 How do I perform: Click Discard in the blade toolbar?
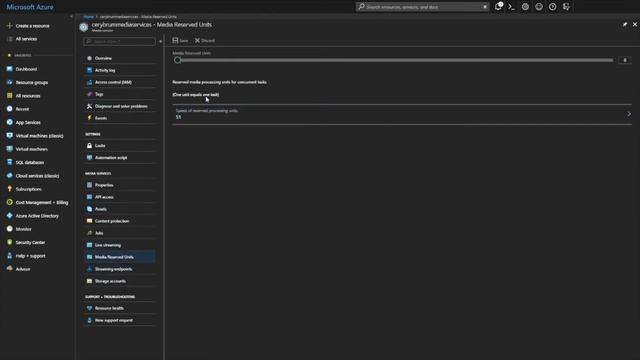pyautogui.click(x=205, y=40)
